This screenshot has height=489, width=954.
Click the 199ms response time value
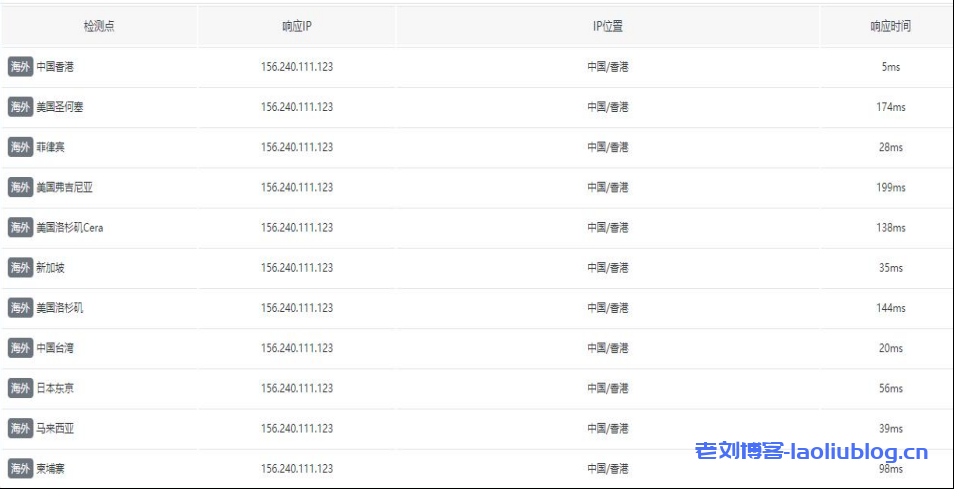pos(890,187)
